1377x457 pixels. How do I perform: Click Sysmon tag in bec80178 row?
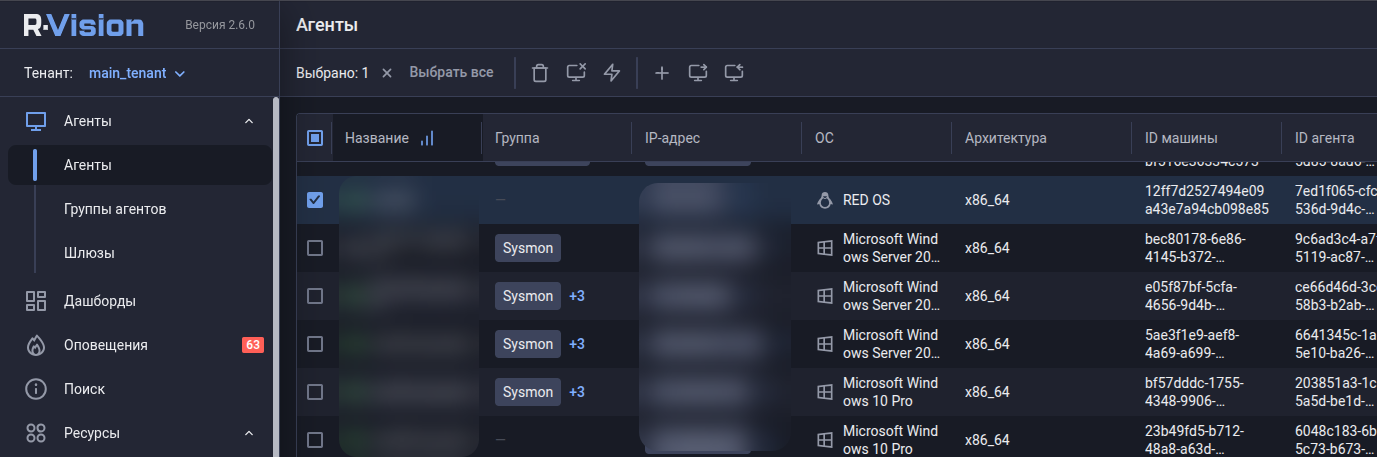(x=528, y=248)
